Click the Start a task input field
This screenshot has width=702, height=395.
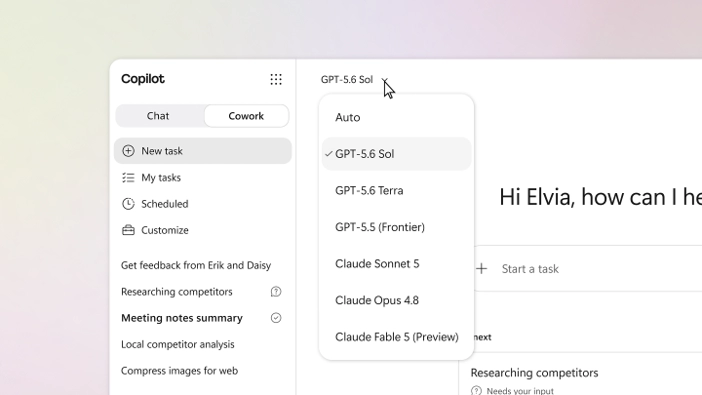588,269
